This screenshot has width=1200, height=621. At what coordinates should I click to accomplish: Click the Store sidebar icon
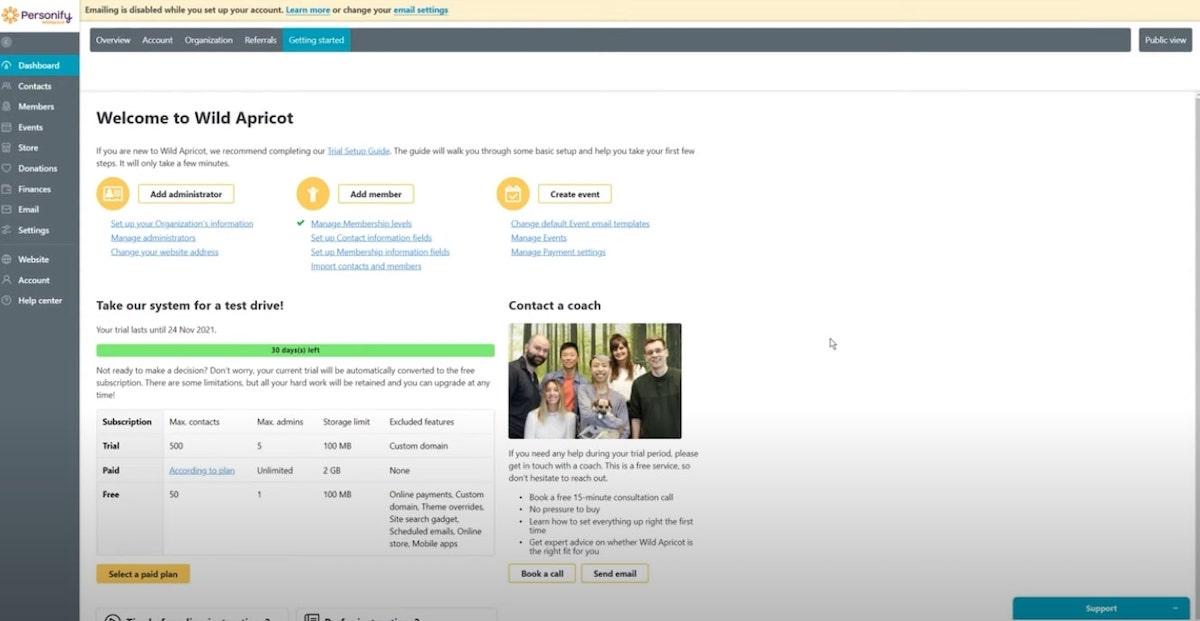tap(7, 148)
